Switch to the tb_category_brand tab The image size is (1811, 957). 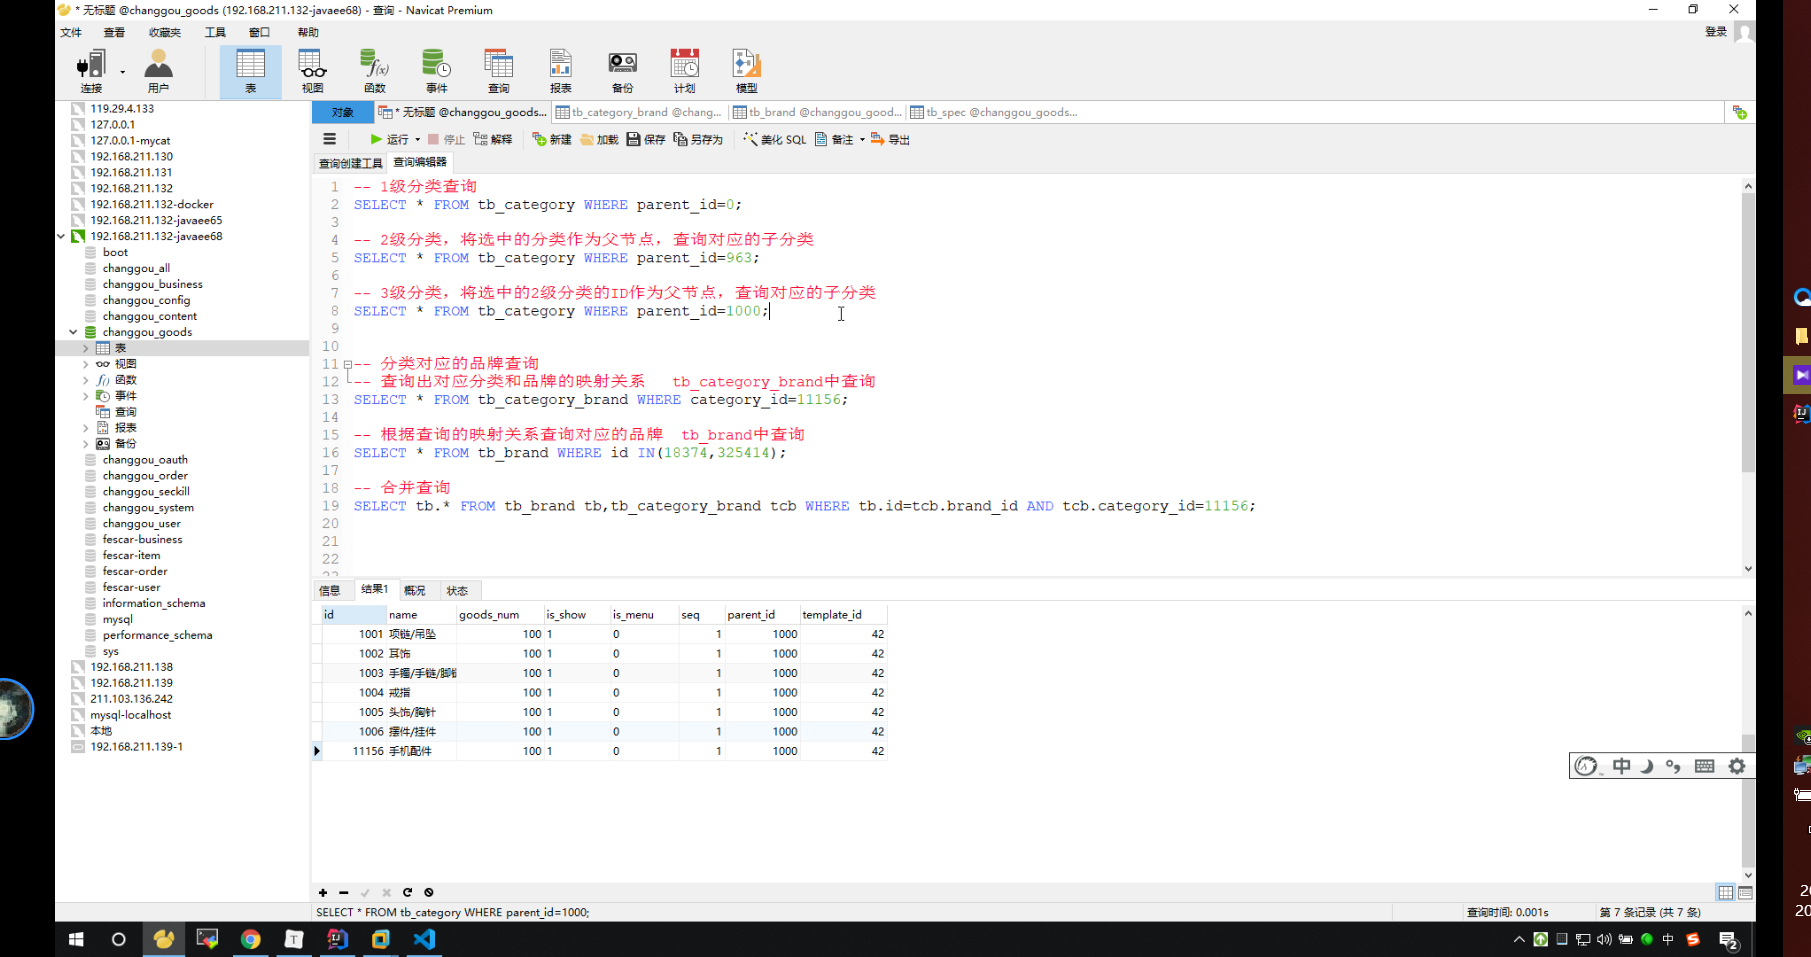(x=639, y=112)
